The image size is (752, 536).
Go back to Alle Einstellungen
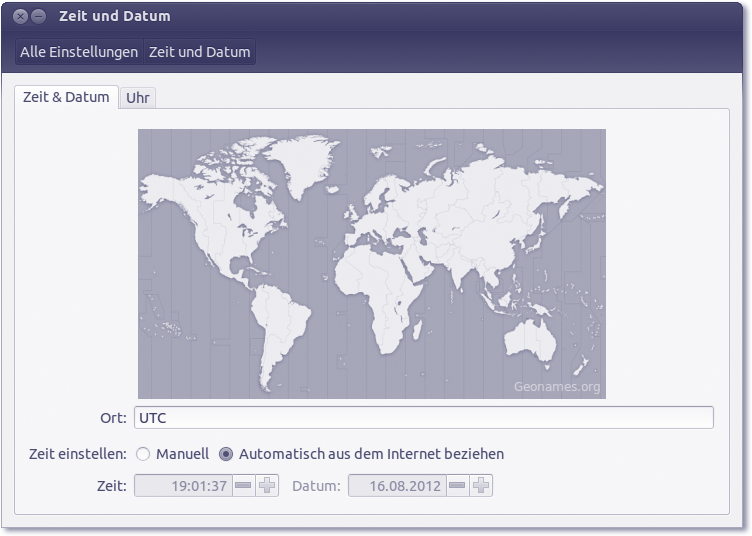(79, 52)
